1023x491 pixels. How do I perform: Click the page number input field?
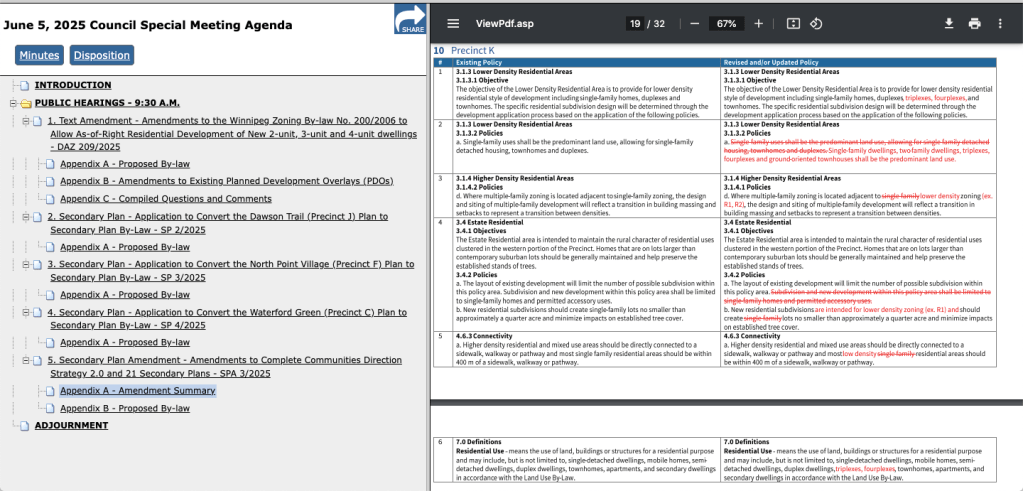click(x=633, y=23)
